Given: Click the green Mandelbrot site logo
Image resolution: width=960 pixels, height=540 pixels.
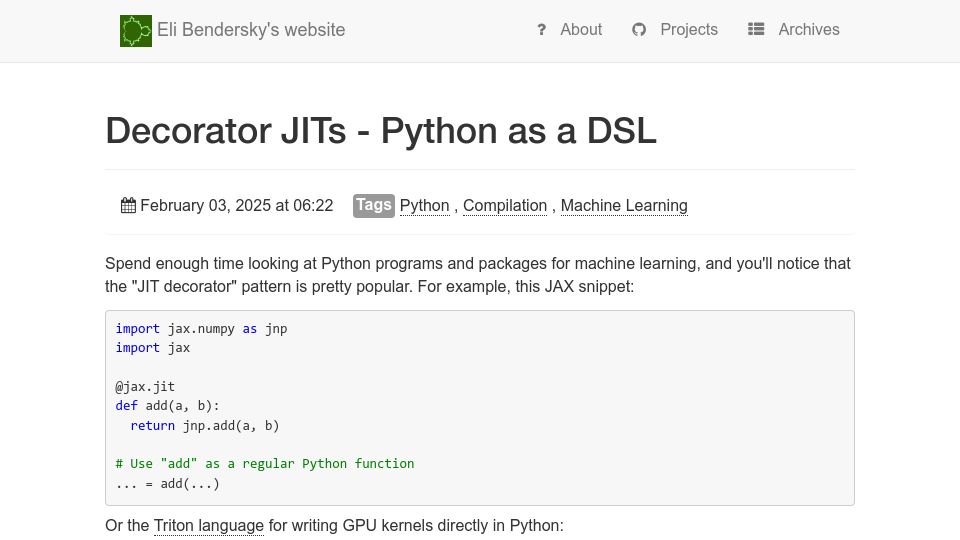Looking at the screenshot, I should 136,31.
